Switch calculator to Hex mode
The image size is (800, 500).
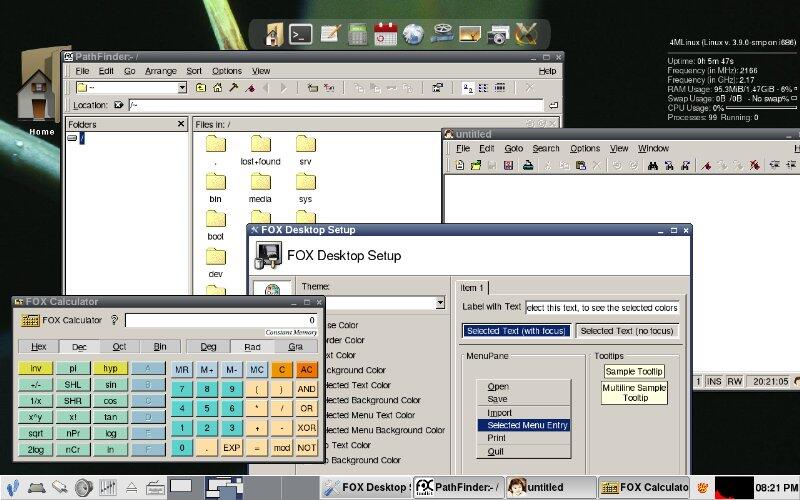38,347
